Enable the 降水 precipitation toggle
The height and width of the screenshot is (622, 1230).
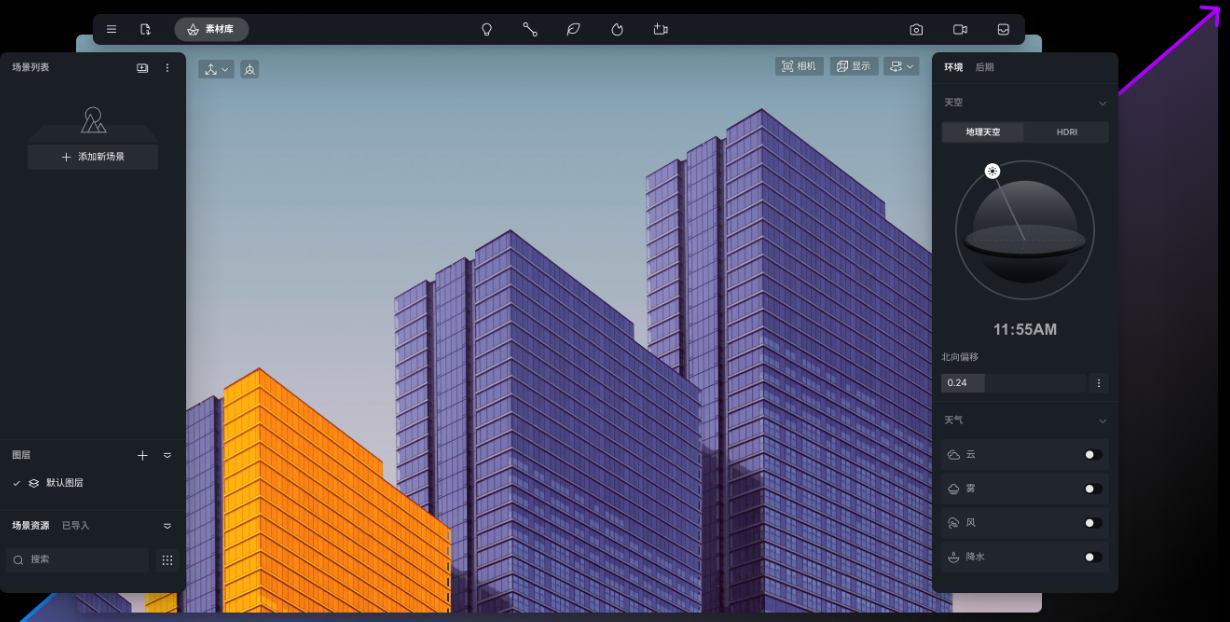click(1093, 557)
